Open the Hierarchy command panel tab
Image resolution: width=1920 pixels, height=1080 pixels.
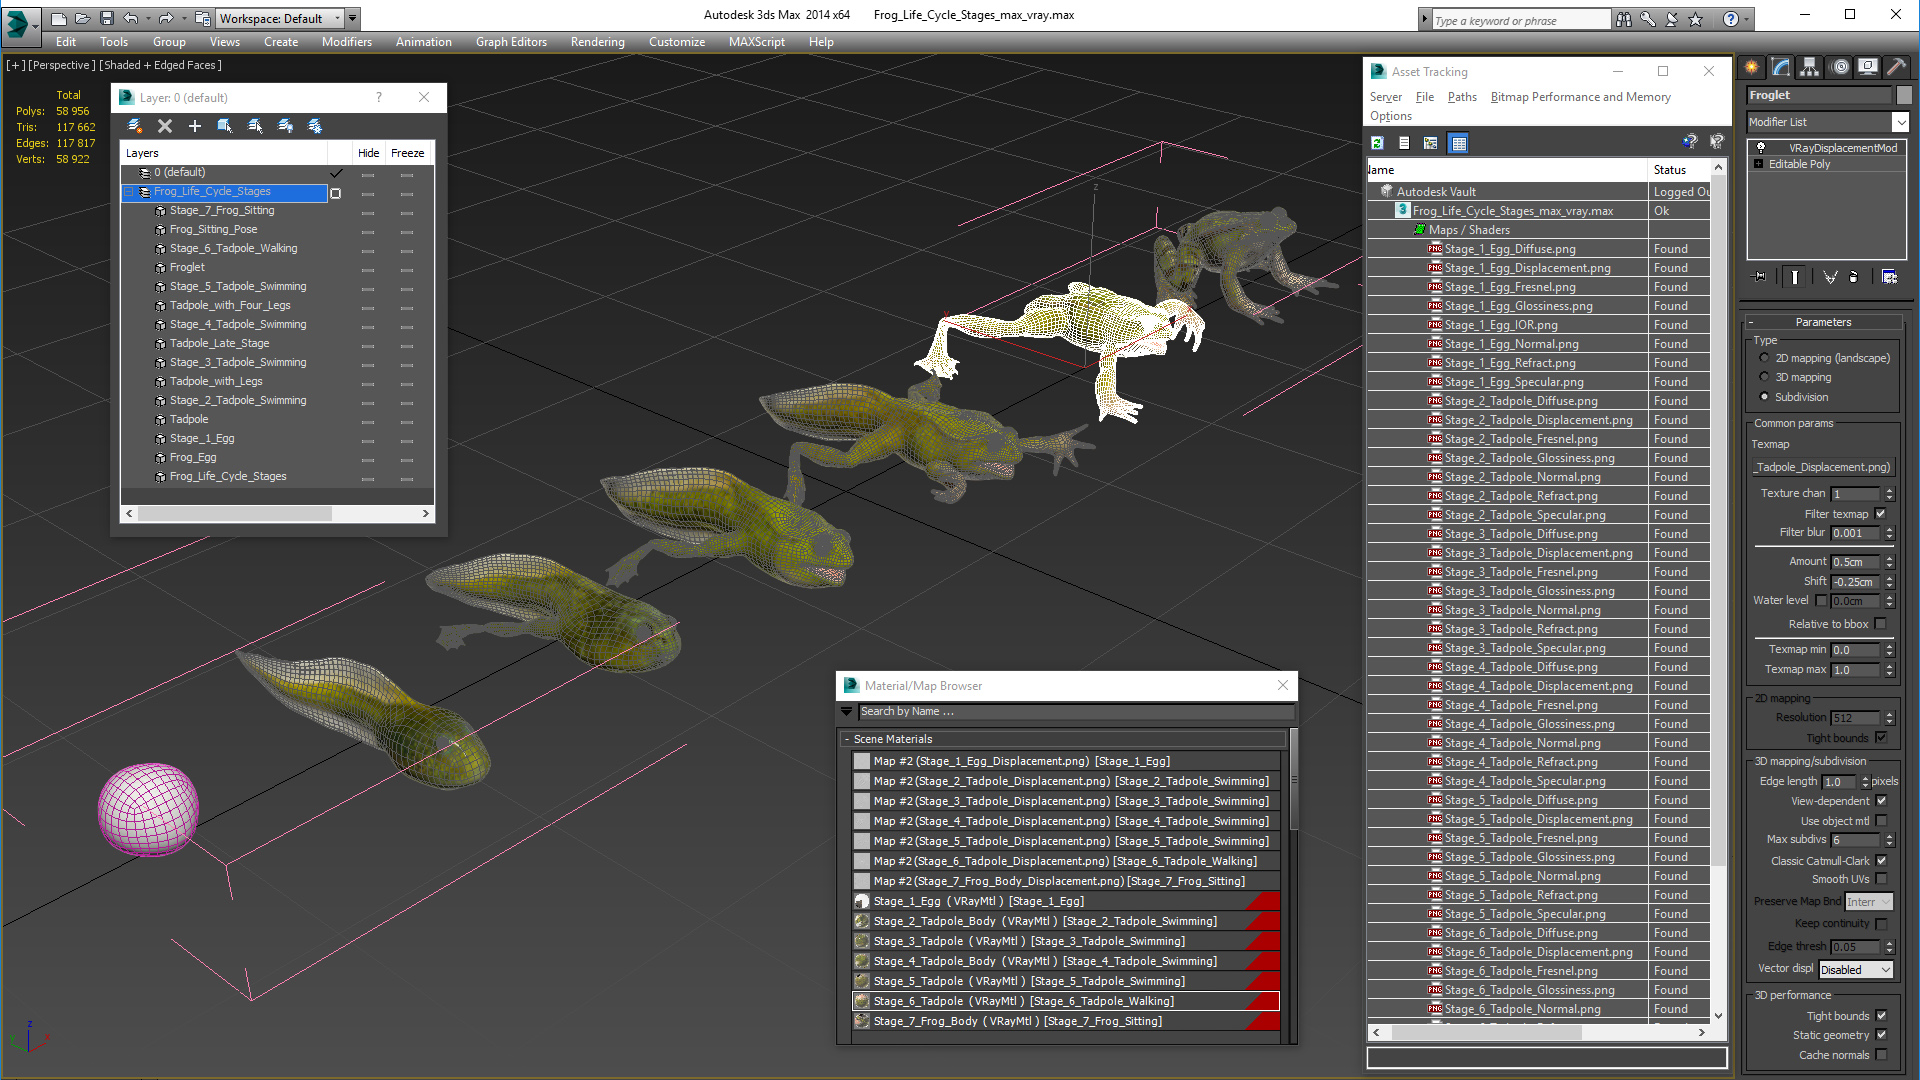[x=1810, y=67]
